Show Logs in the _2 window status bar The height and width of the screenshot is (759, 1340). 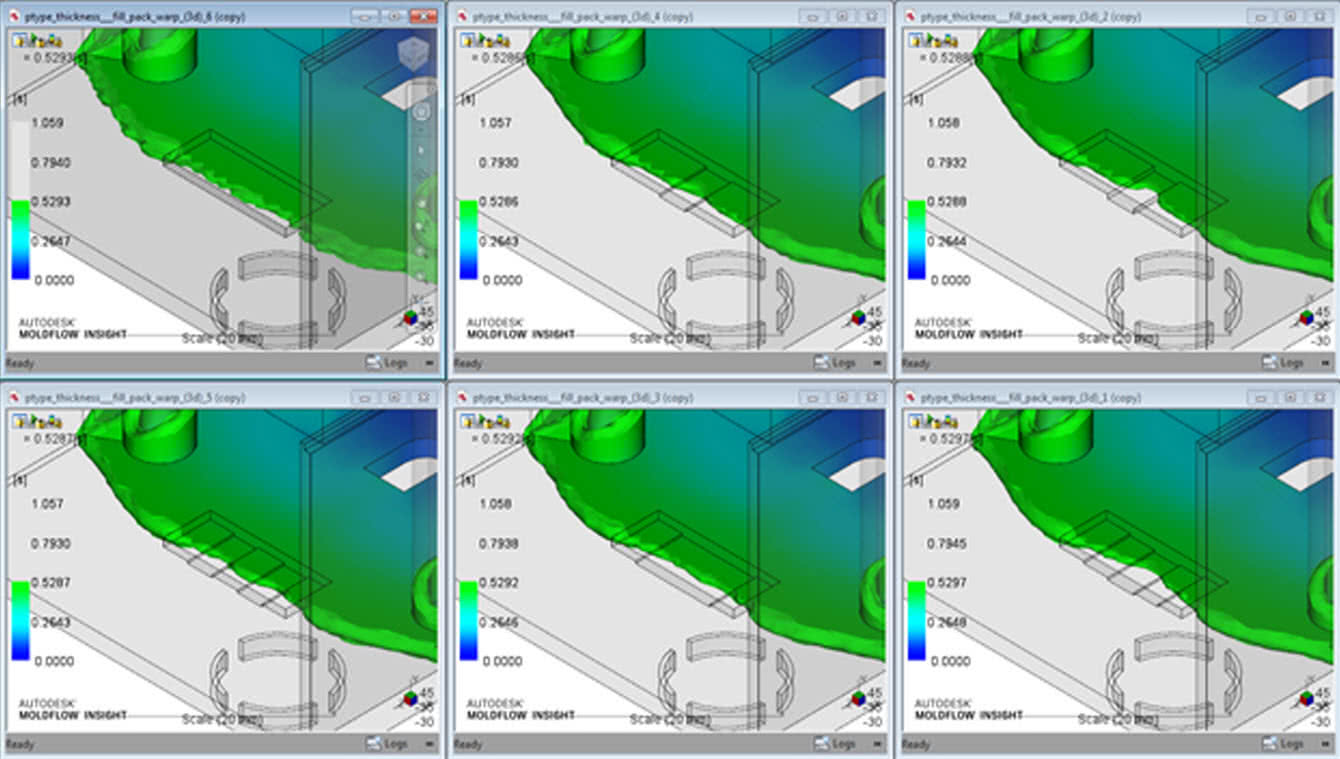point(1283,363)
